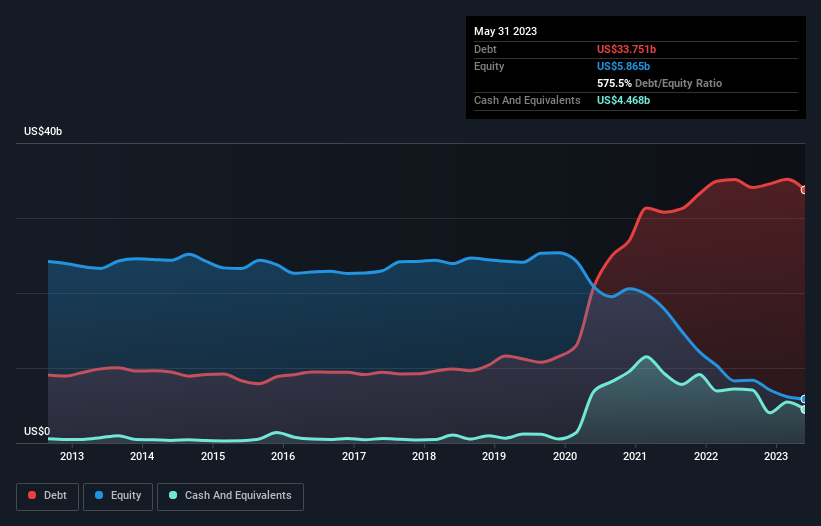Click the teal Cash endpoint marker
Image resolution: width=821 pixels, height=526 pixels.
pos(804,409)
